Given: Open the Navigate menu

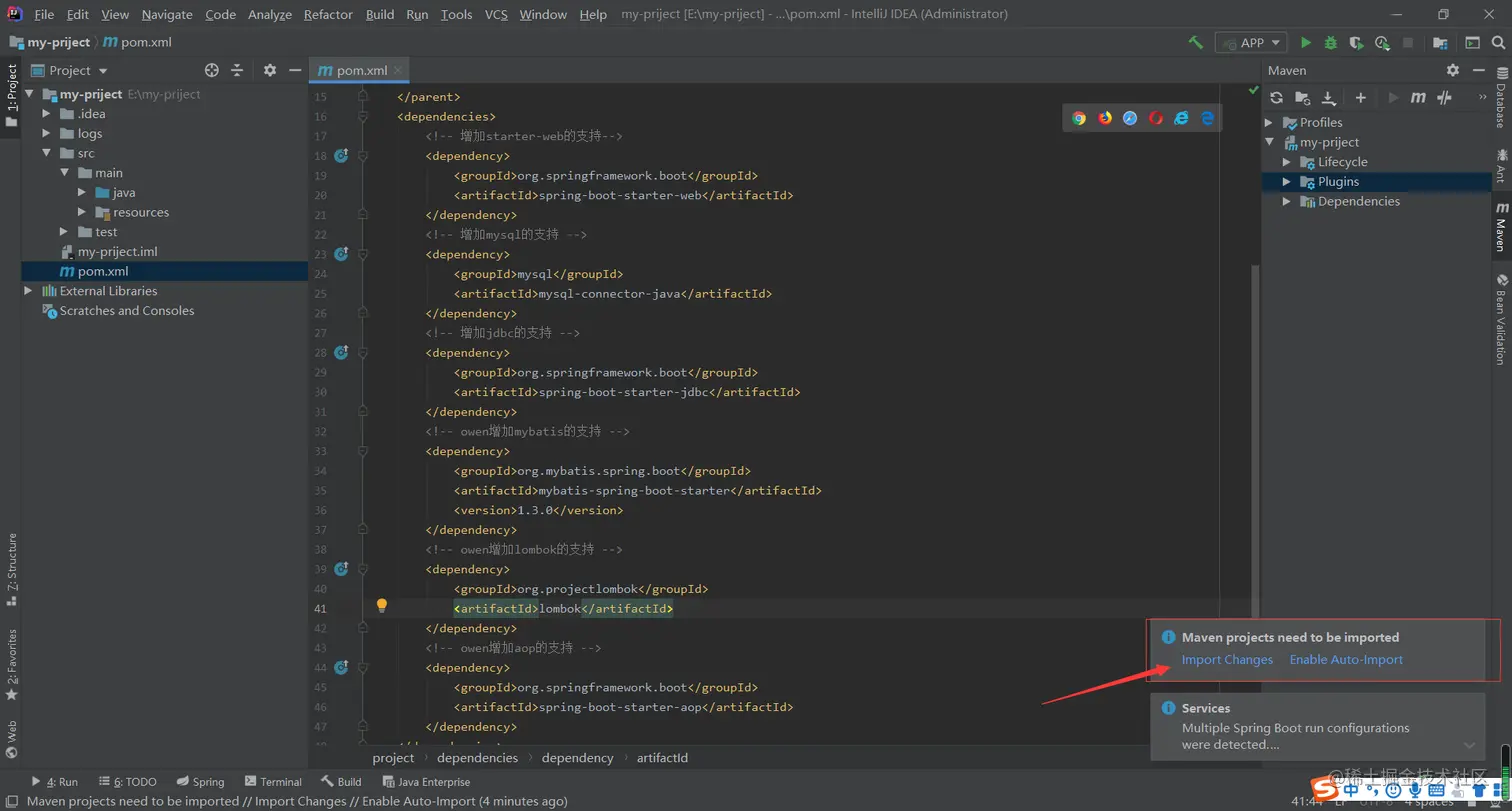Looking at the screenshot, I should coord(167,15).
